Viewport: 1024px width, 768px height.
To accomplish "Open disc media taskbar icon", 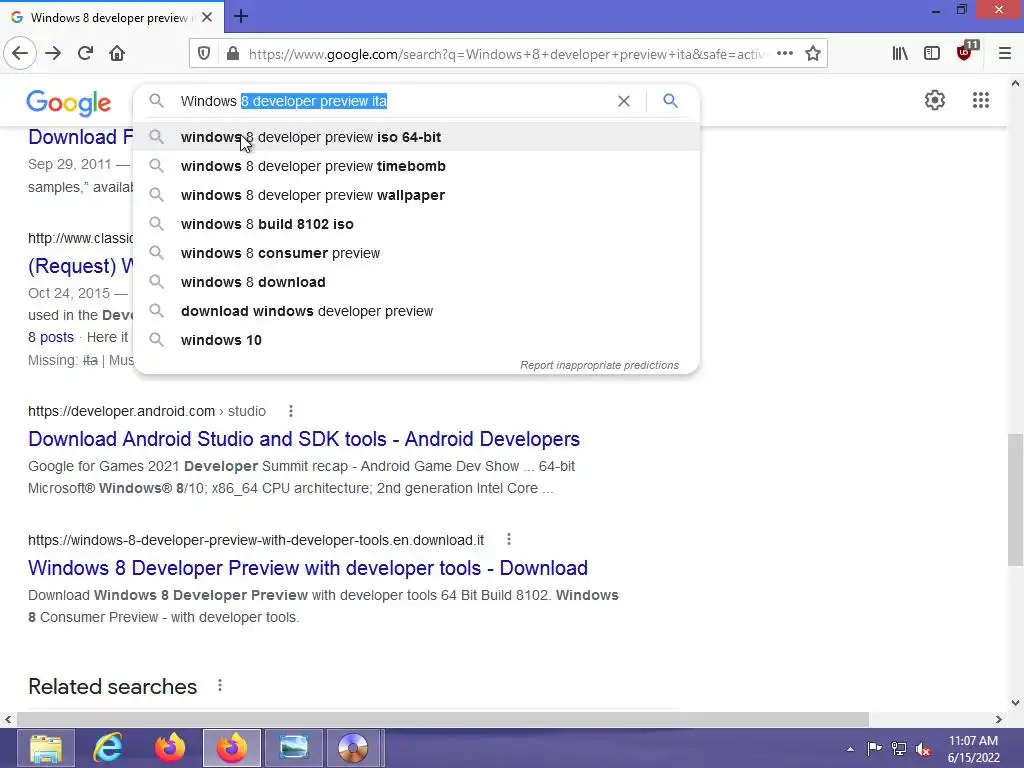I will click(x=353, y=748).
